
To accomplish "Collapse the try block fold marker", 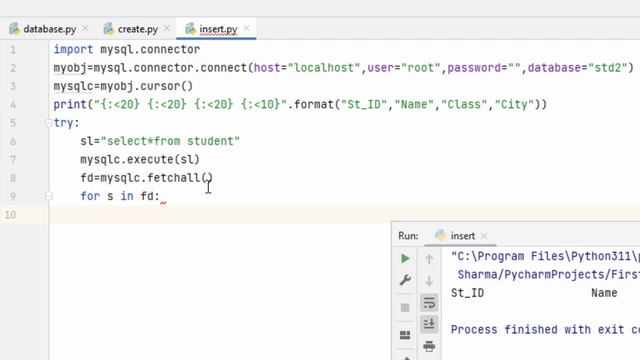I will [x=49, y=123].
